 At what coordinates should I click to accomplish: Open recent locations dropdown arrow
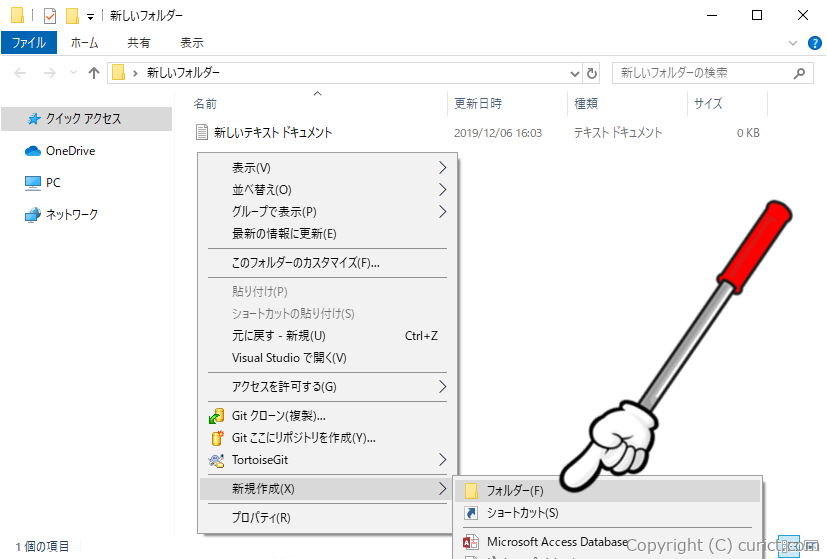click(73, 73)
